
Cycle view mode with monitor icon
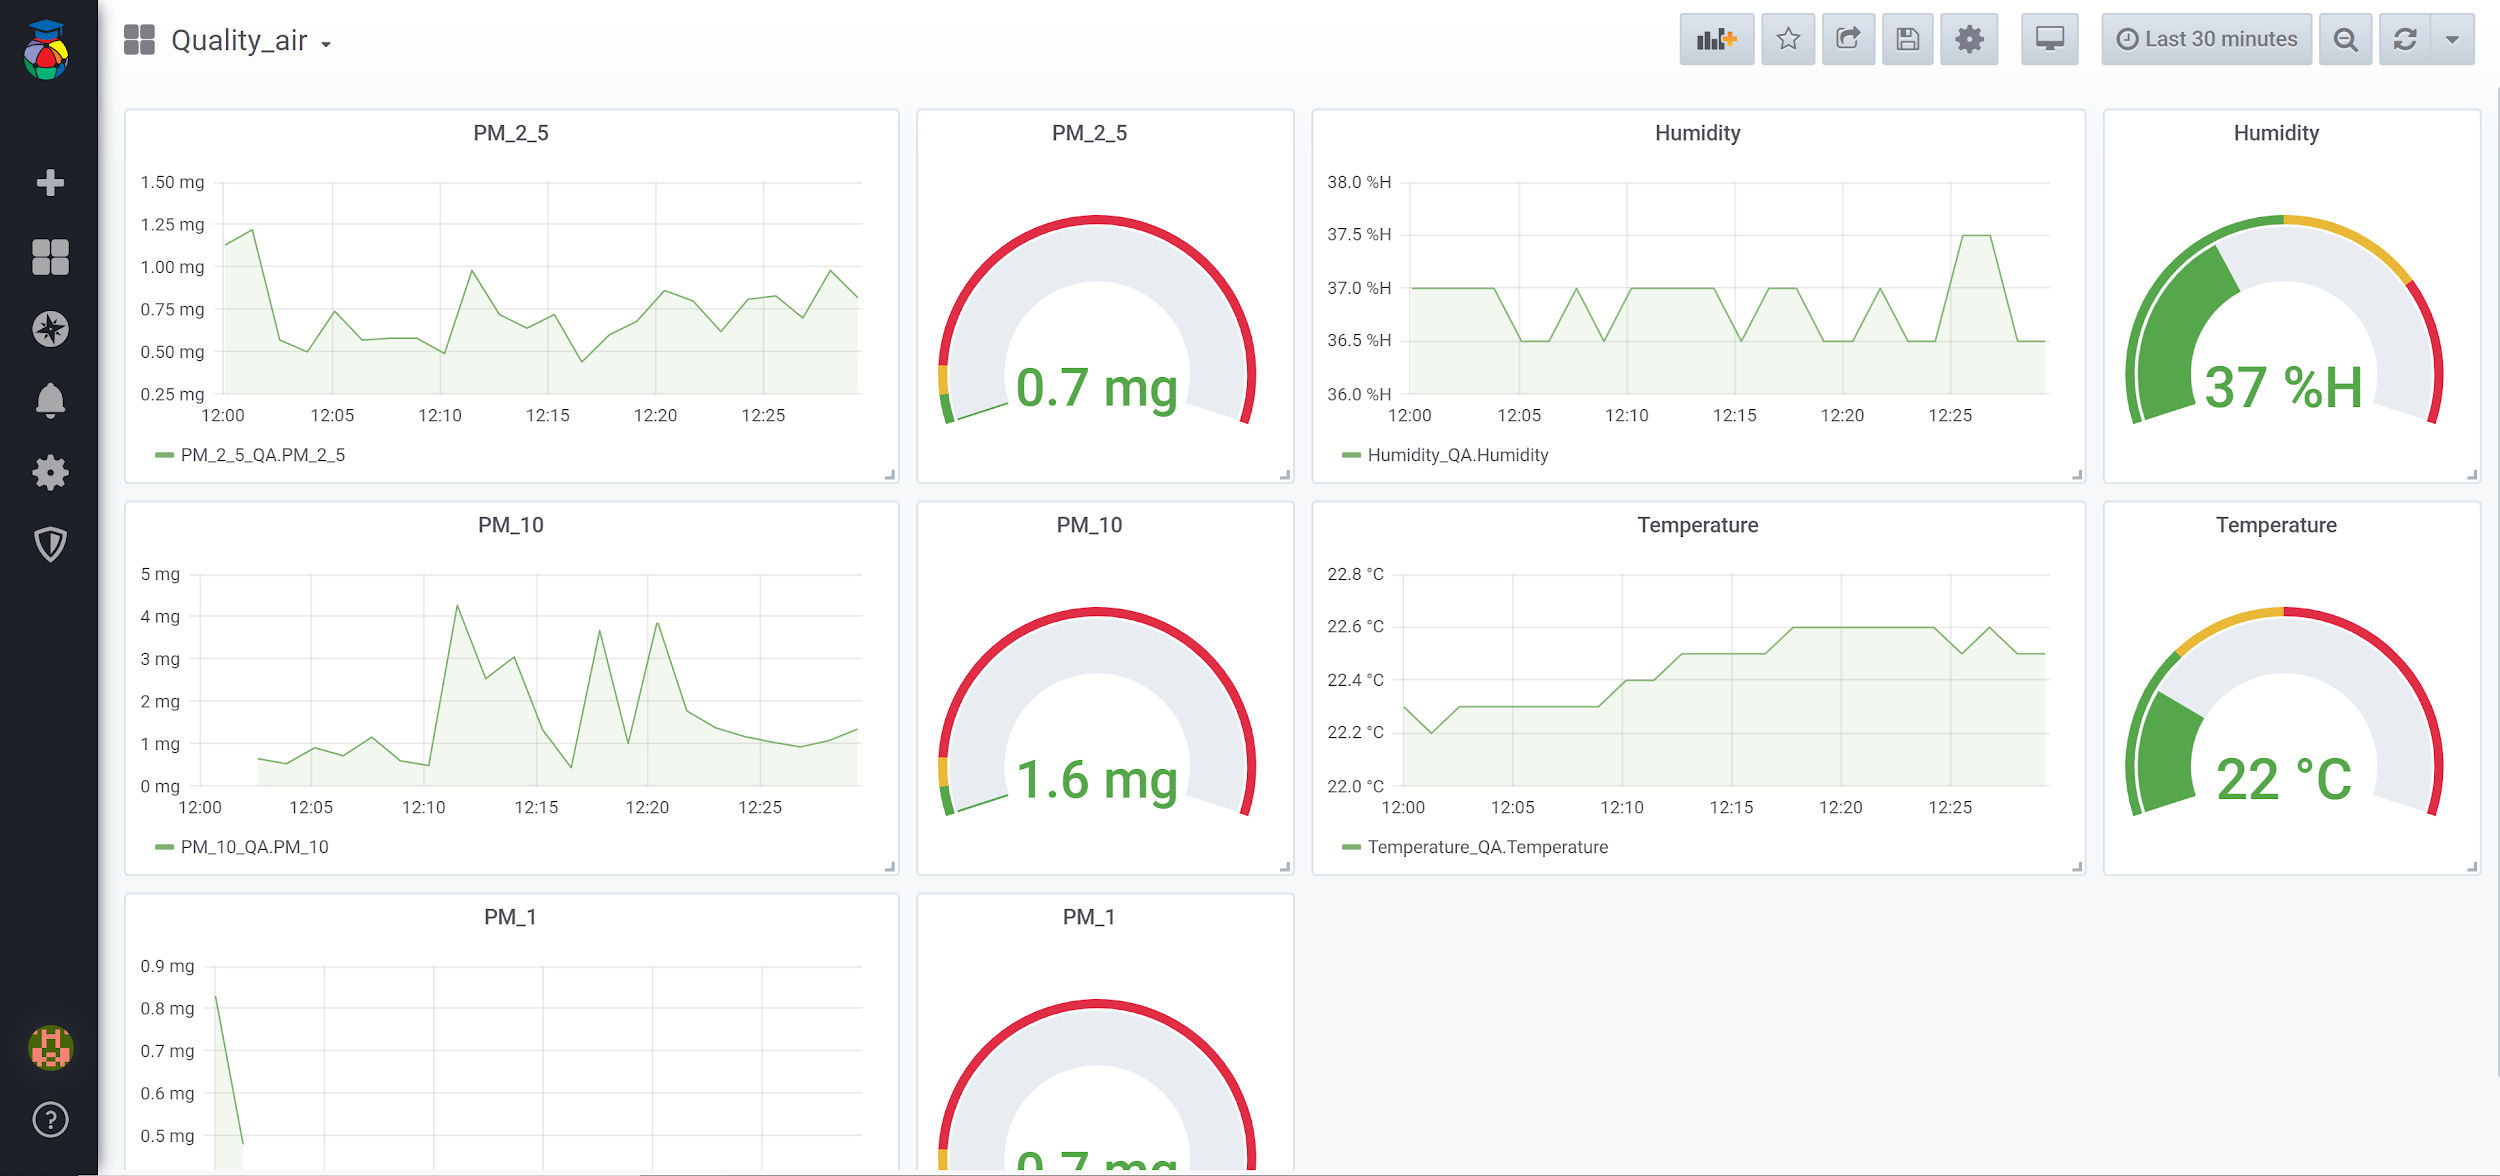point(2049,39)
